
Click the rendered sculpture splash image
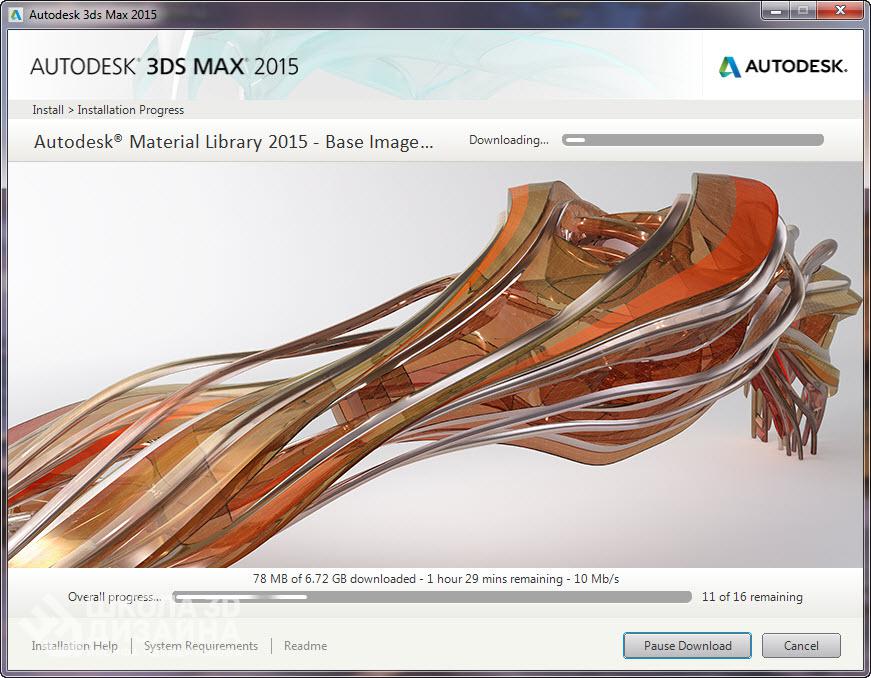[436, 365]
